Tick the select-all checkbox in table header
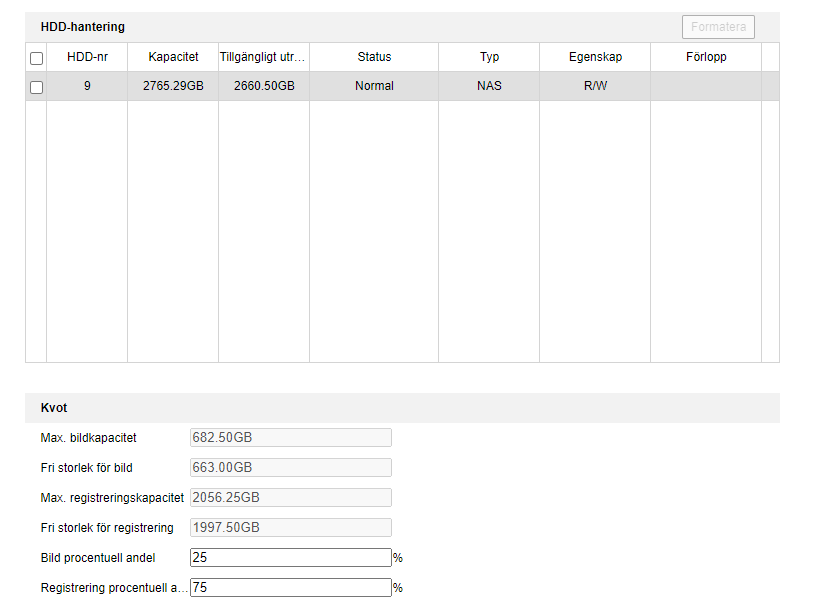The width and height of the screenshot is (814, 614). coord(37,58)
